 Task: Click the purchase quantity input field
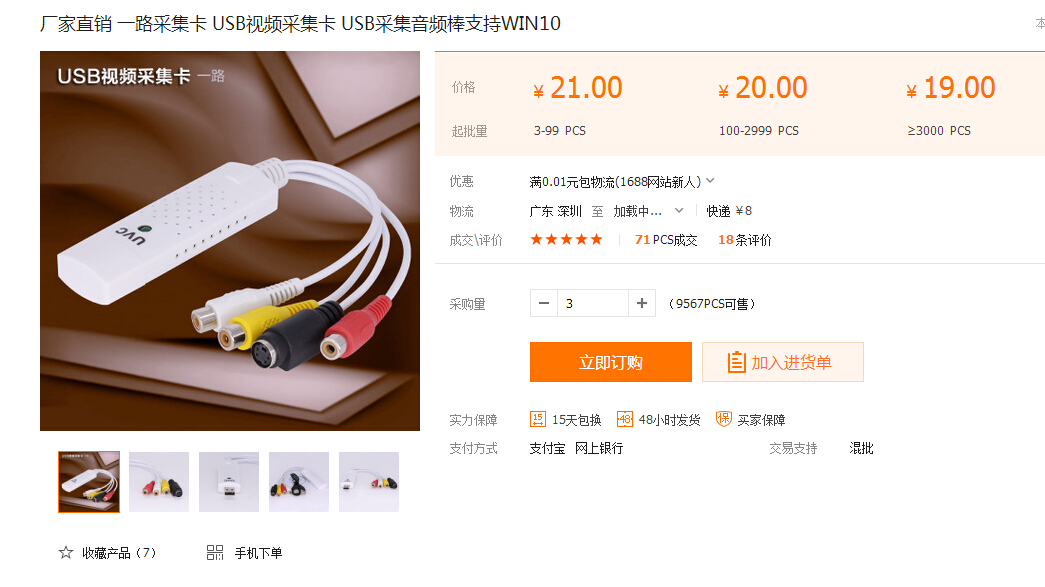click(592, 303)
